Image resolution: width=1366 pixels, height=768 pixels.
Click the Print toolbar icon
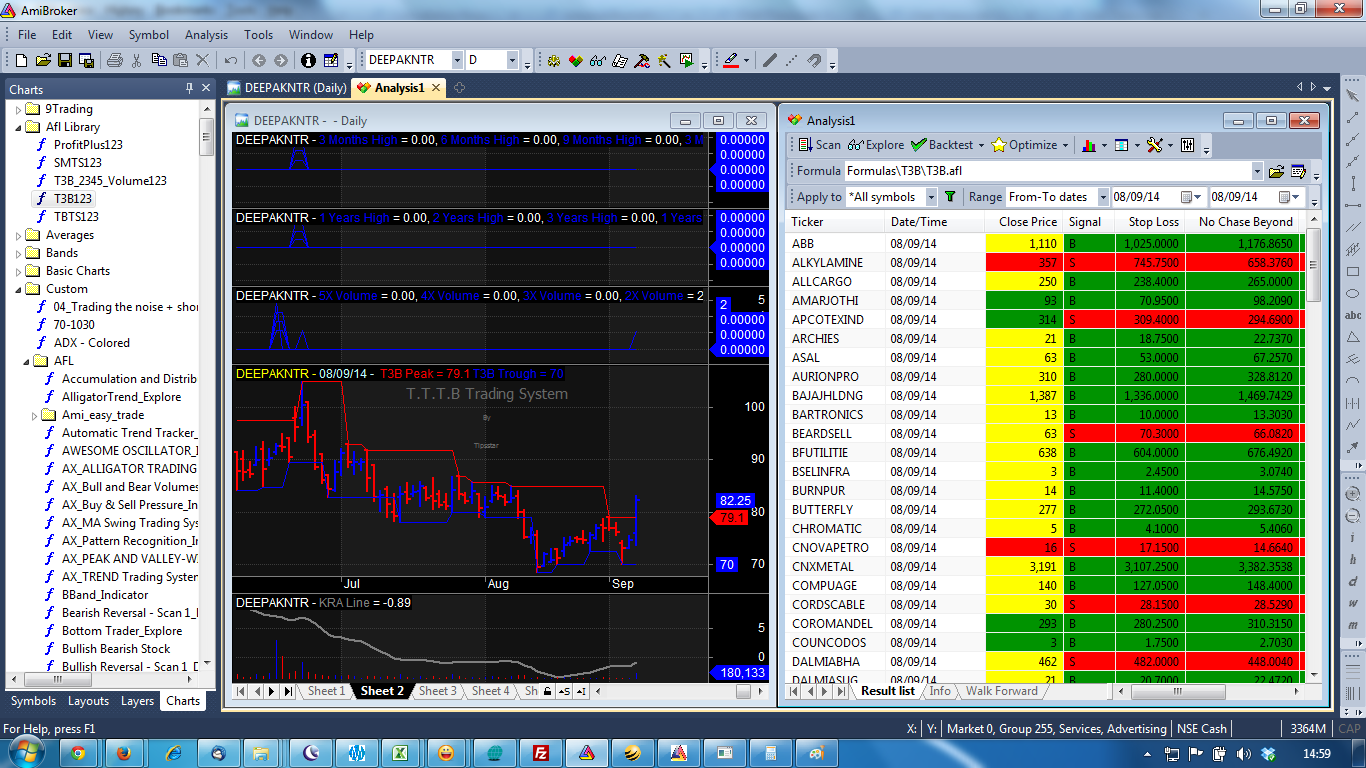[x=114, y=60]
